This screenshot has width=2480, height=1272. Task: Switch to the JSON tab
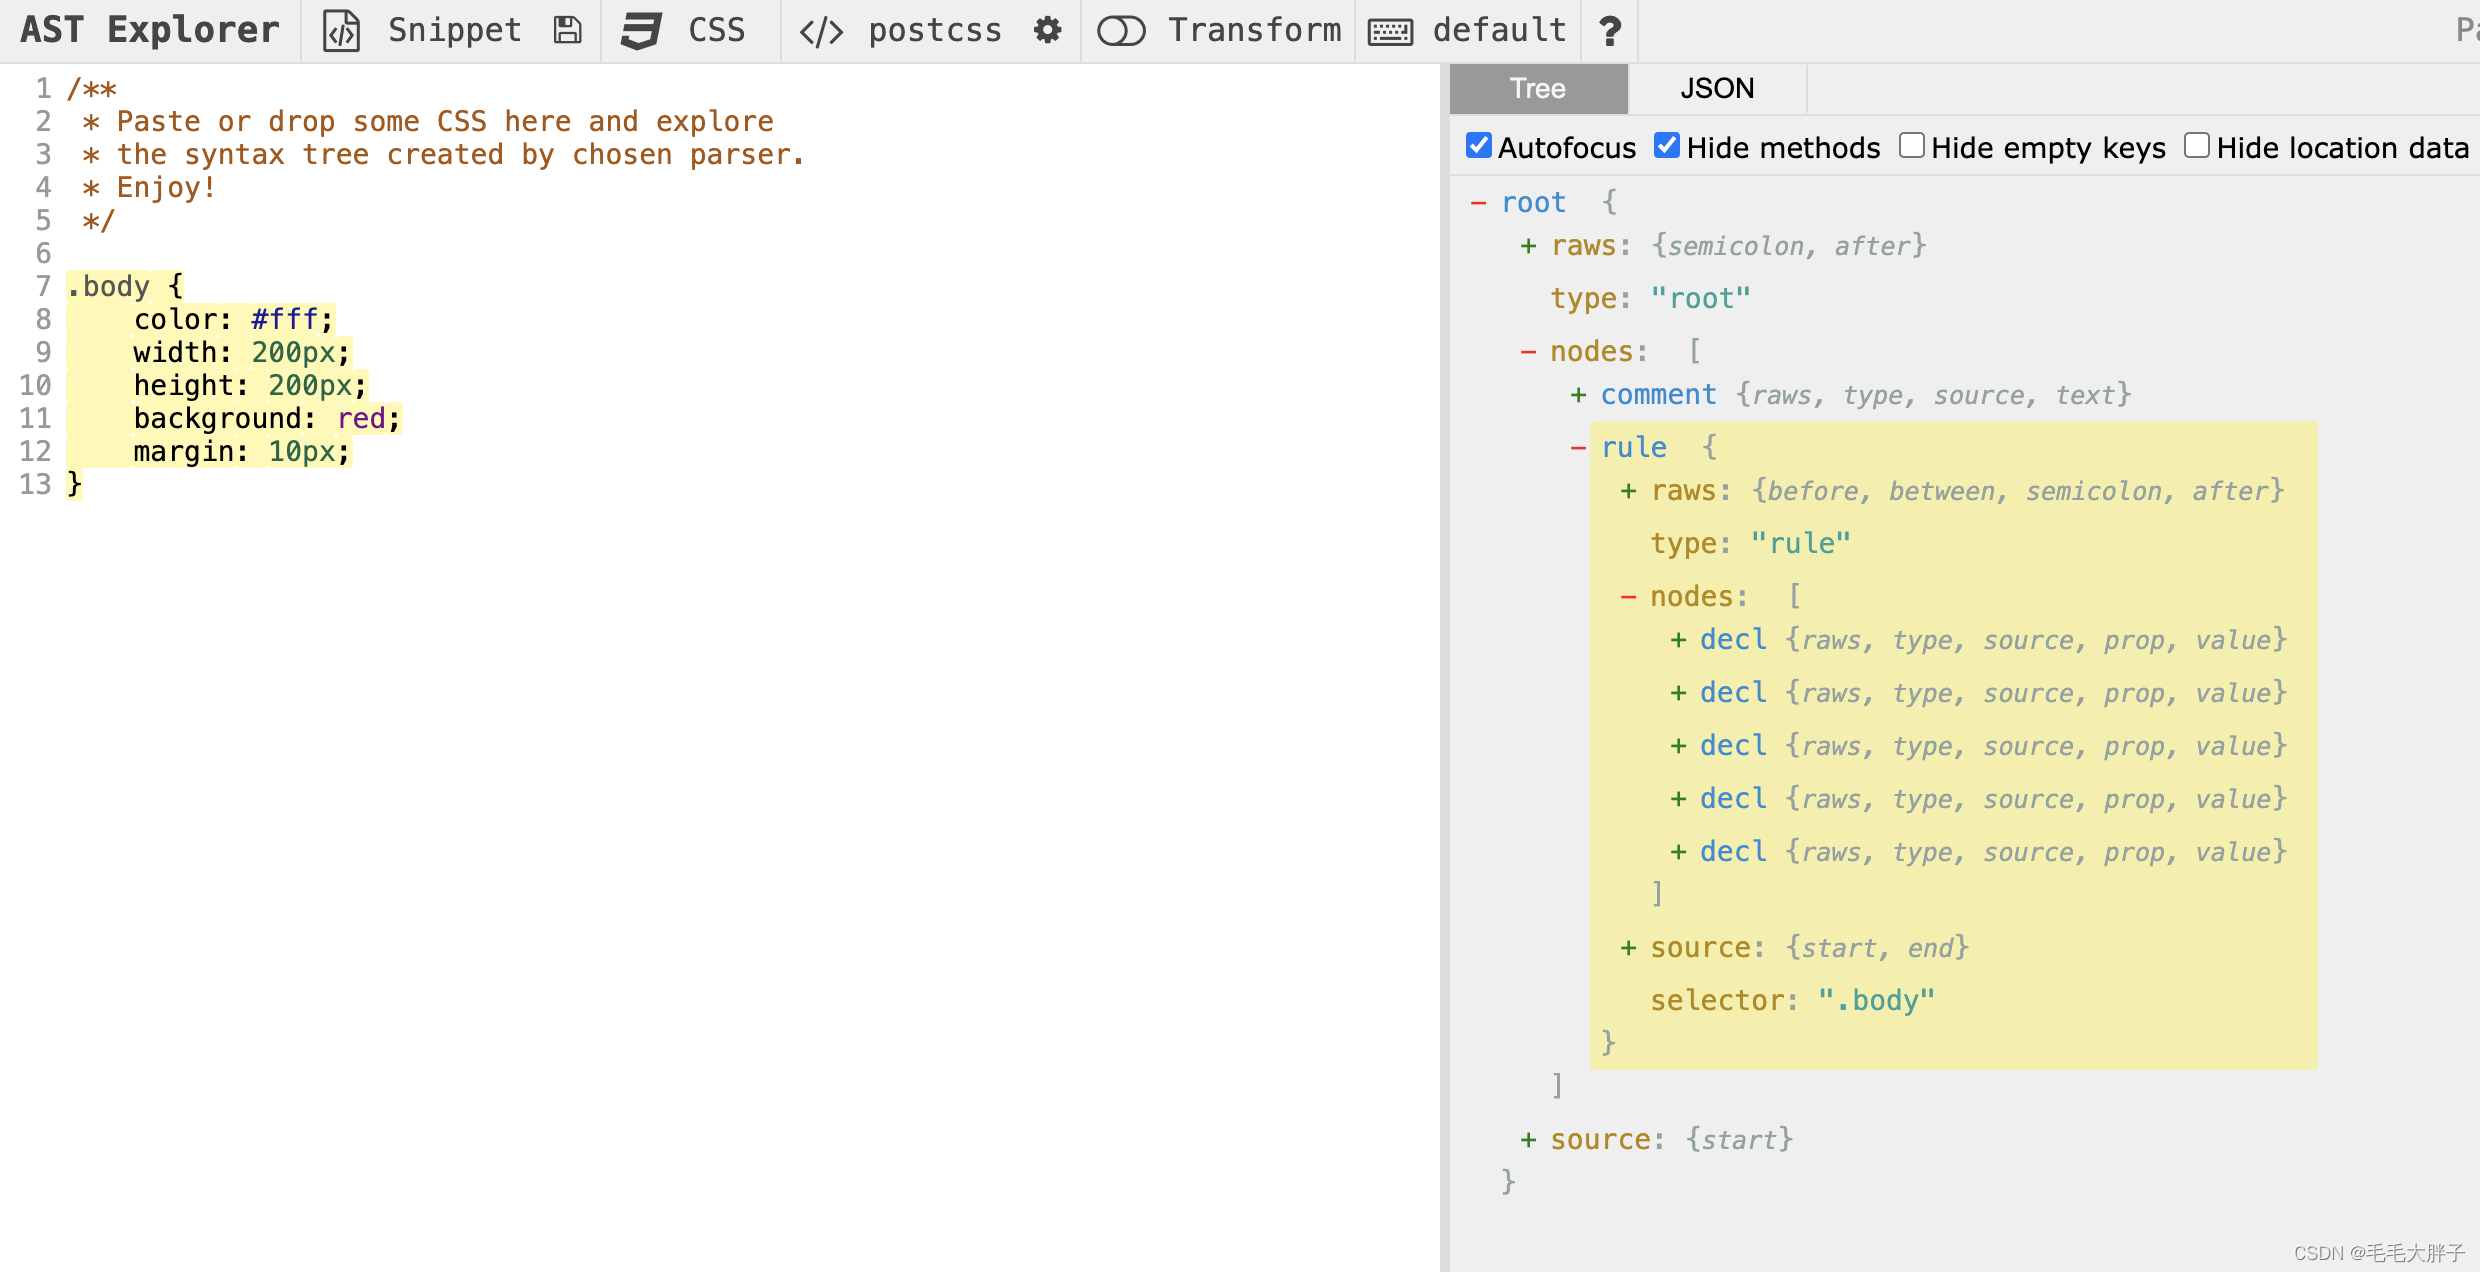coord(1716,88)
